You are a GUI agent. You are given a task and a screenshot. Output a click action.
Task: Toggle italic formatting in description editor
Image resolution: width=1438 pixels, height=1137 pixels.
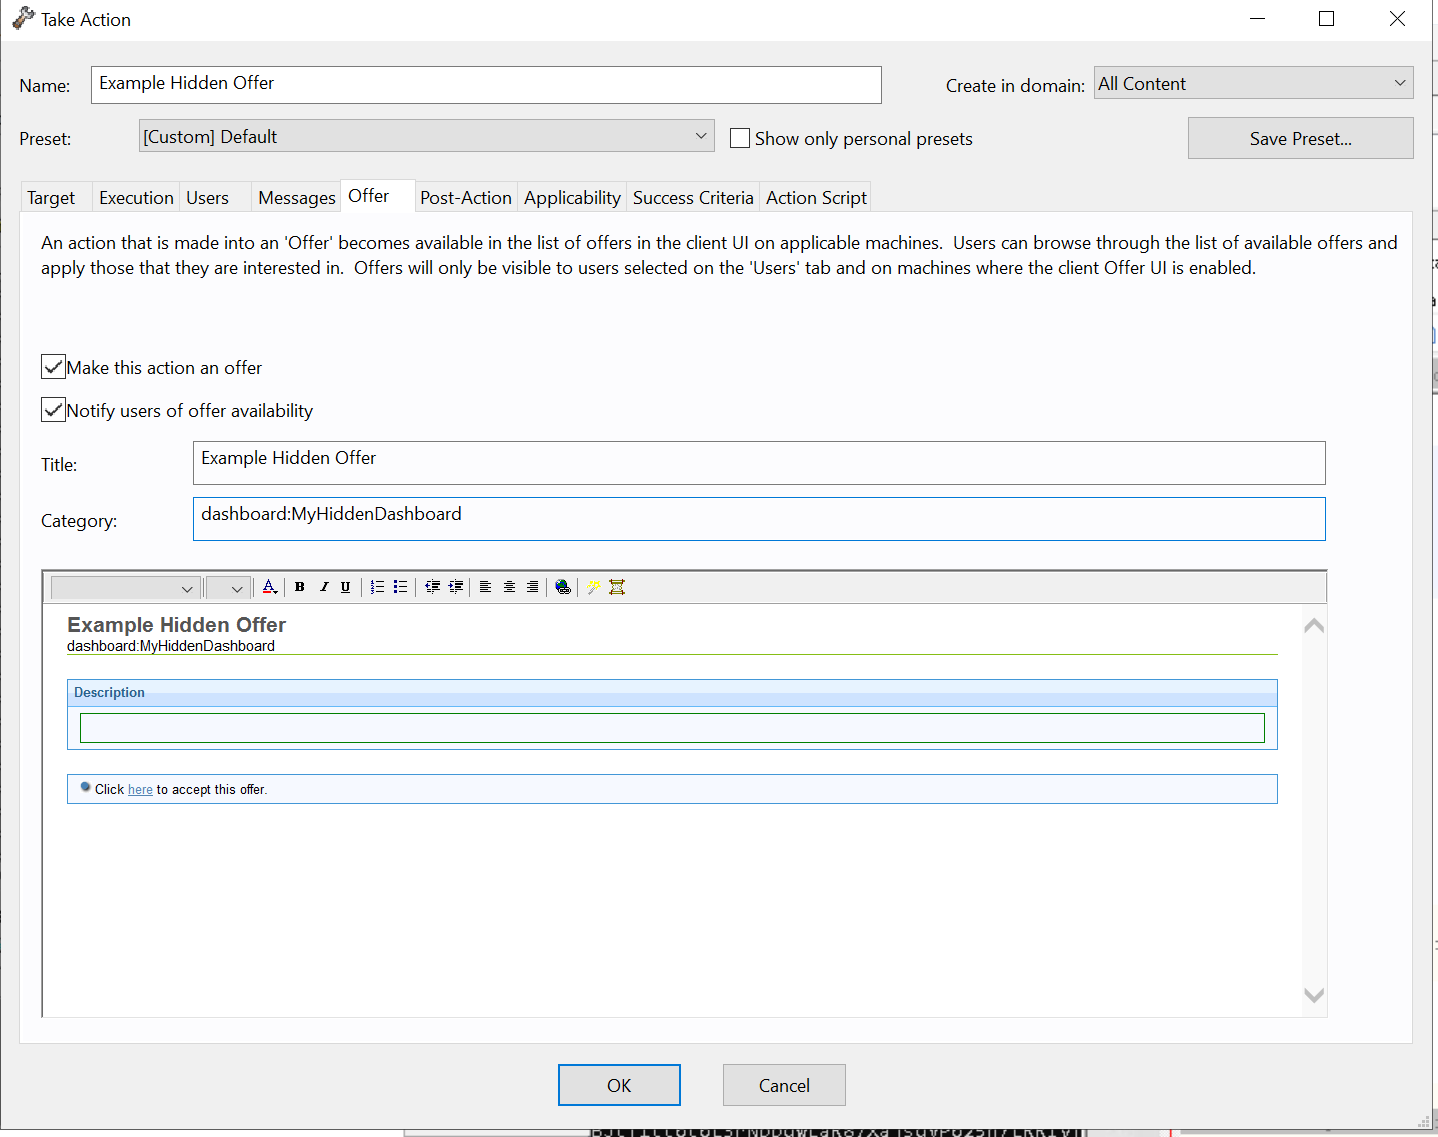tap(323, 587)
